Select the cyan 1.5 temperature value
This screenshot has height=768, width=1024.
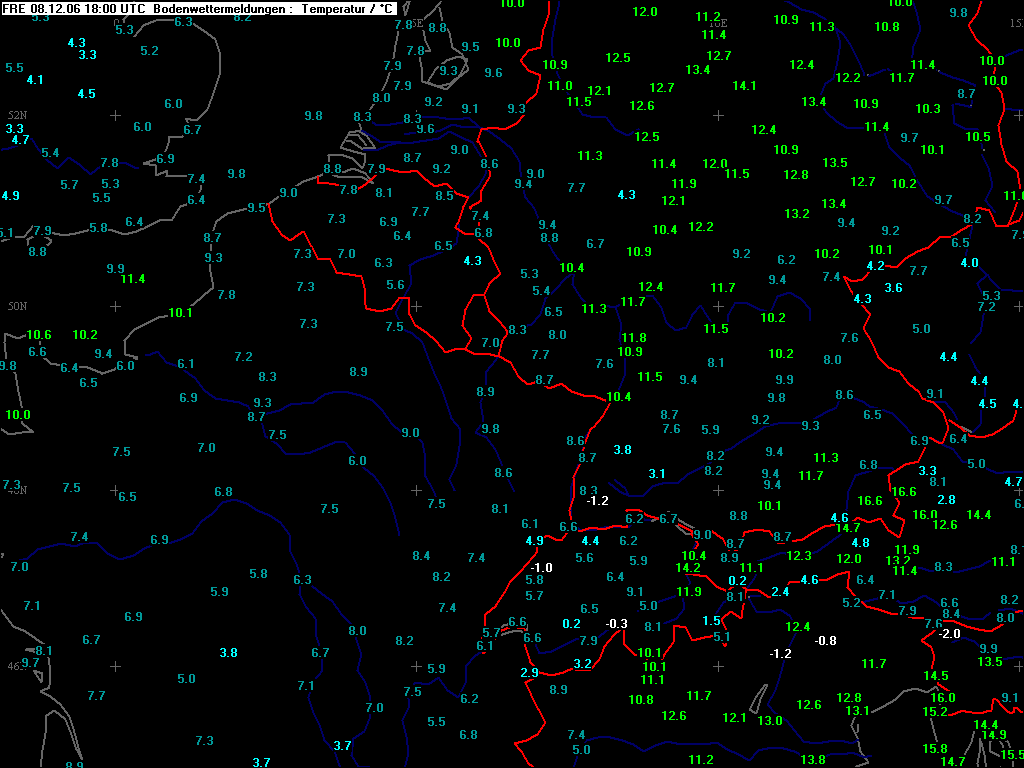[711, 620]
